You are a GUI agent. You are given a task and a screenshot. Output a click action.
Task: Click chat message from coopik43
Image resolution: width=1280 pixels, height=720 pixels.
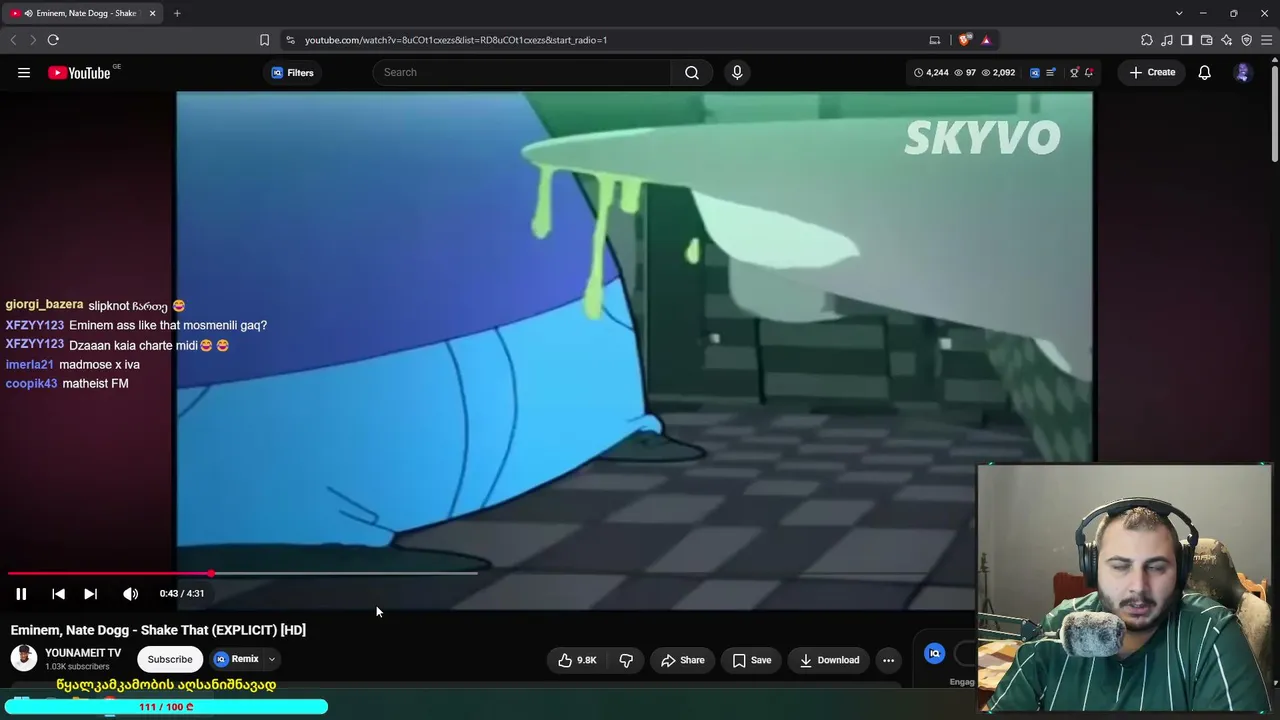95,384
